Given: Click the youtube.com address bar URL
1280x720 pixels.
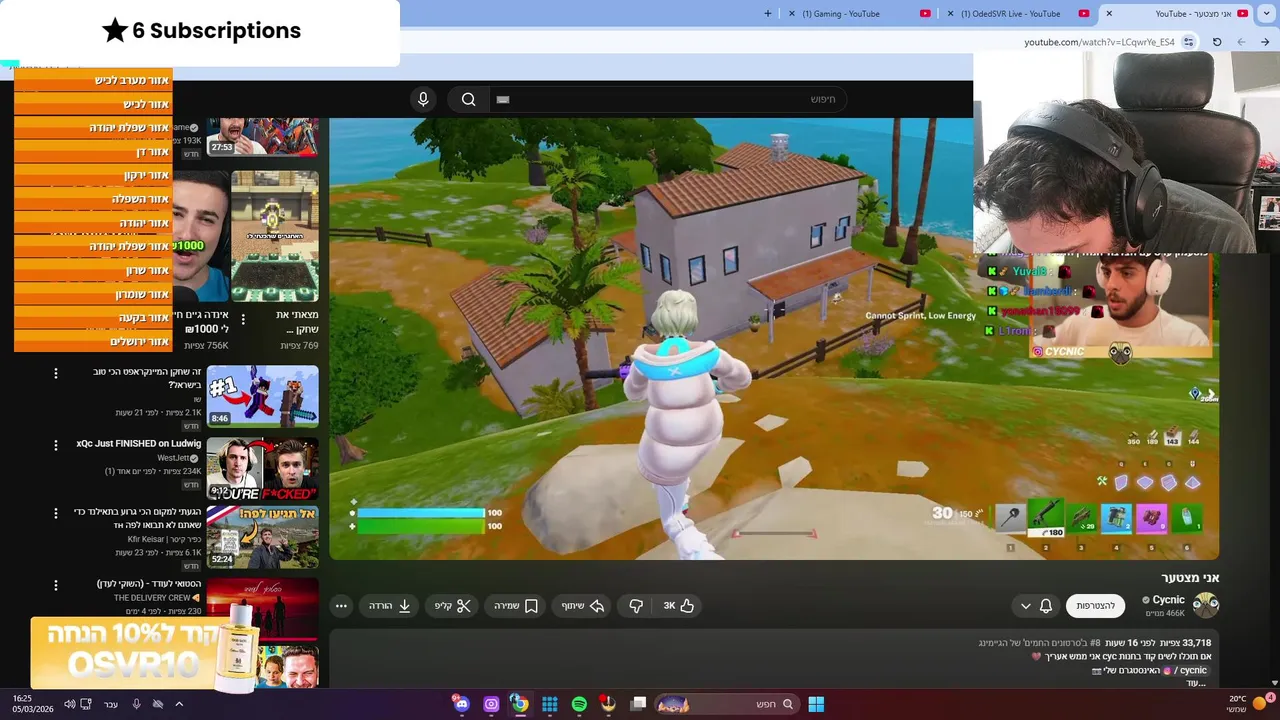Looking at the screenshot, I should tap(1099, 42).
